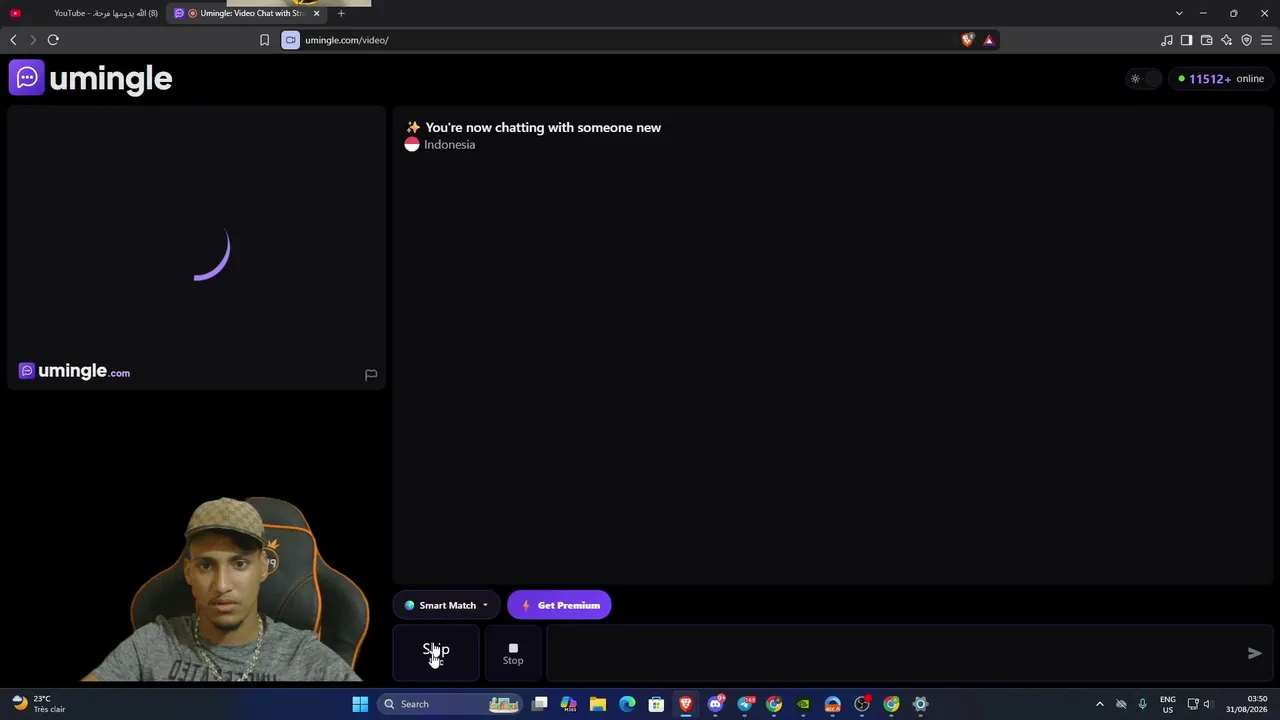Reload the current page

[x=53, y=40]
